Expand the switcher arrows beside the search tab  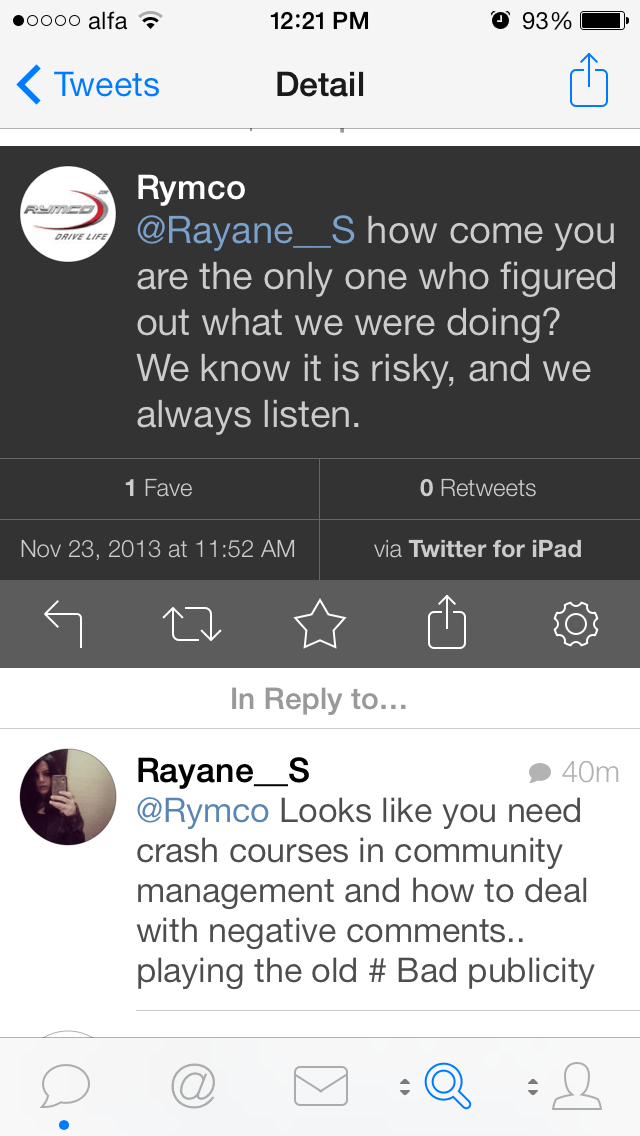point(404,1086)
